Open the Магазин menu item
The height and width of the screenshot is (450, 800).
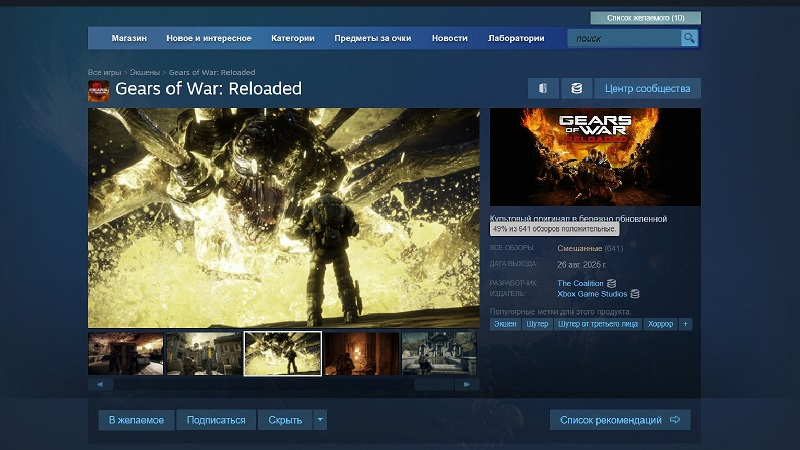129,38
